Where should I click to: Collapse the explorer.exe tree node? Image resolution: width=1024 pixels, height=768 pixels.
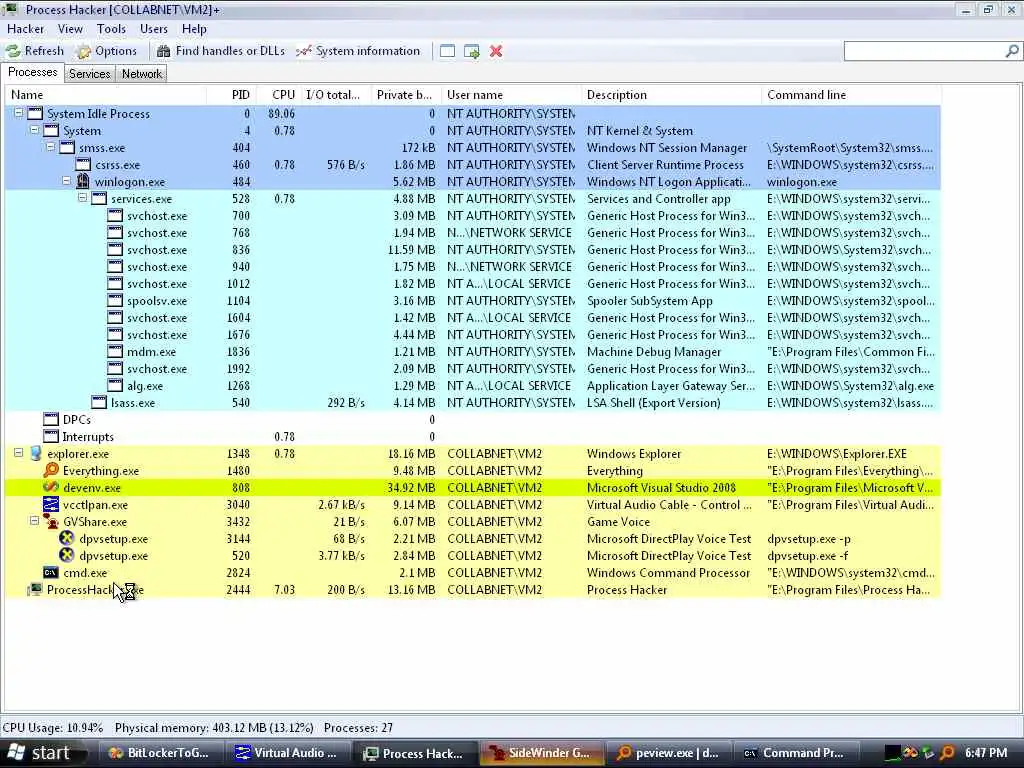(x=19, y=453)
